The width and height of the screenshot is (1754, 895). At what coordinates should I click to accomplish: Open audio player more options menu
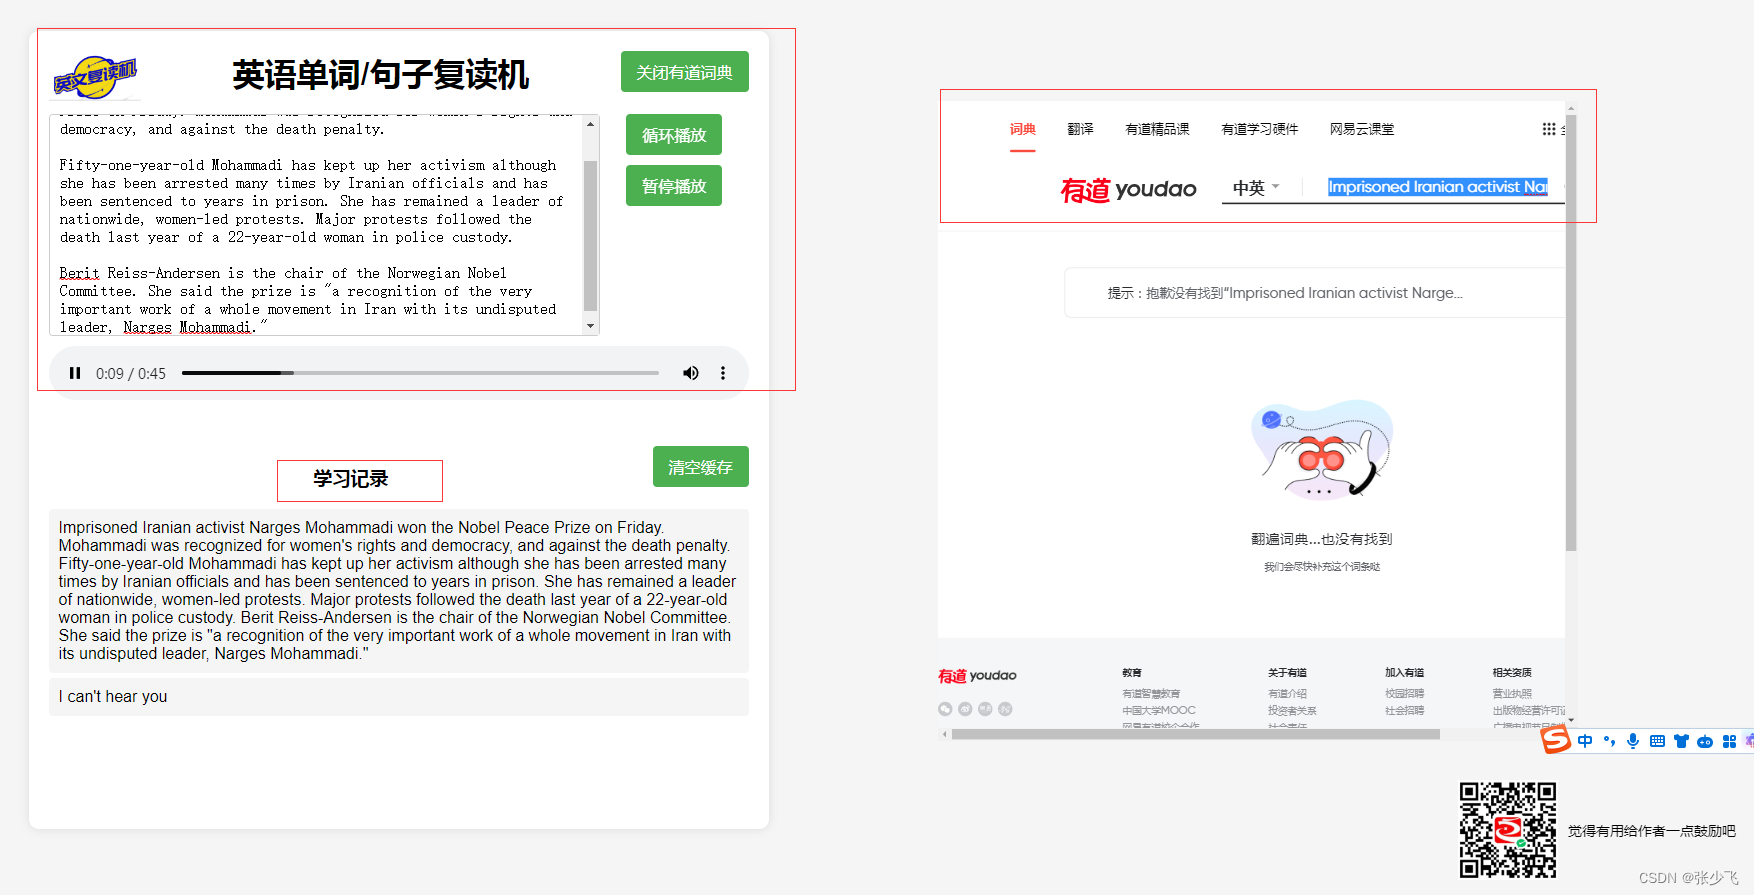723,373
